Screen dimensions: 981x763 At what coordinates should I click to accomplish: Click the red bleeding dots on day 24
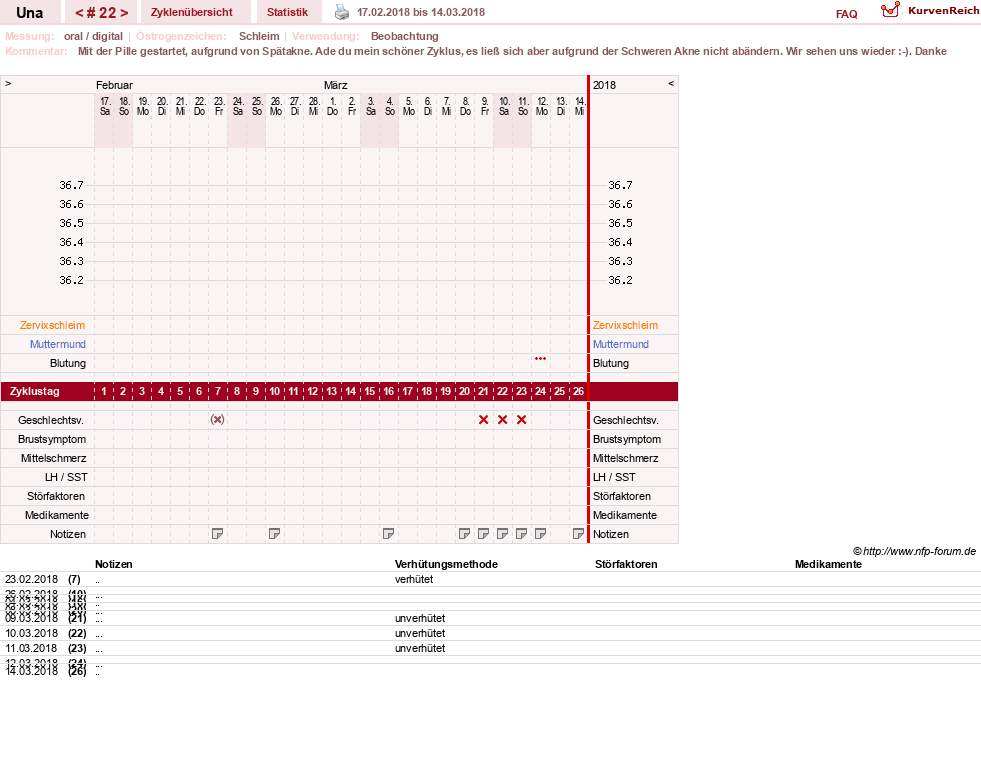[x=541, y=358]
